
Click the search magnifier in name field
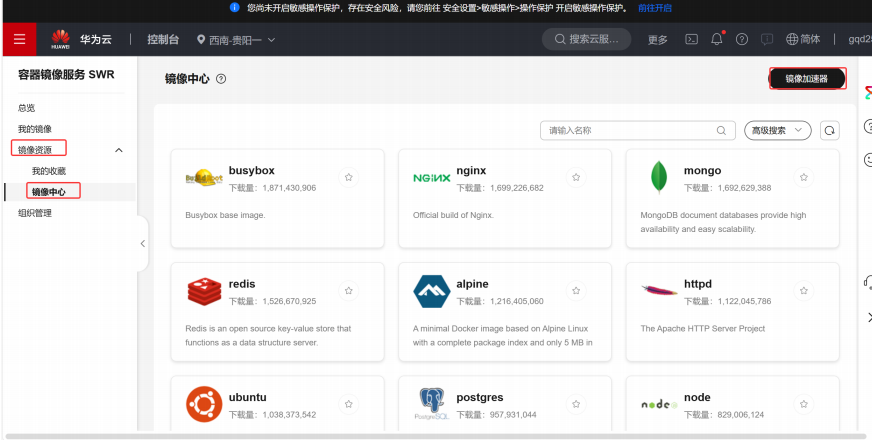(721, 130)
